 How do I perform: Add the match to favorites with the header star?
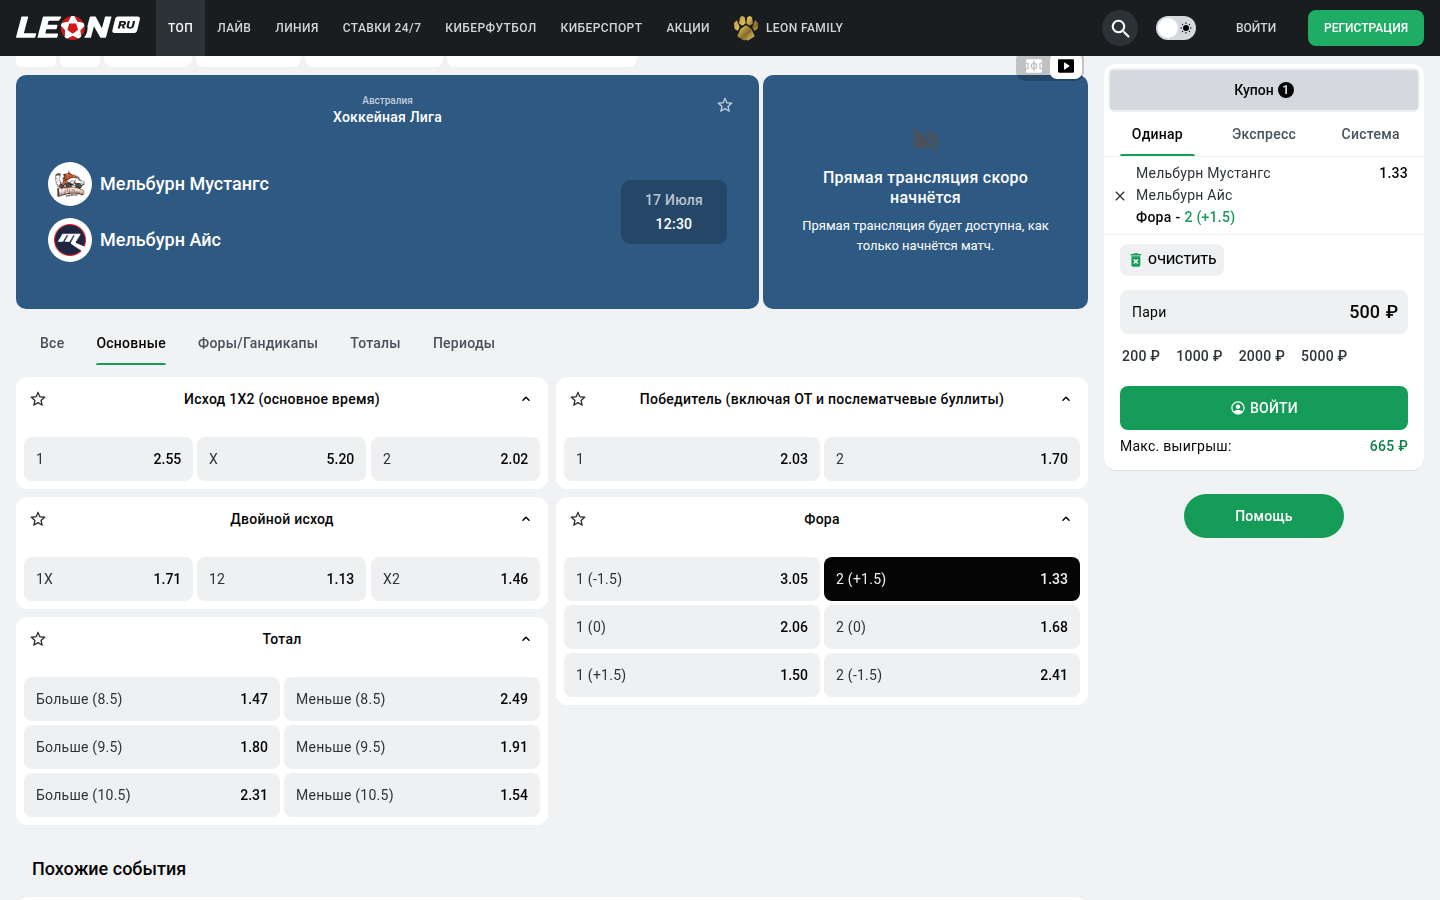(x=725, y=105)
